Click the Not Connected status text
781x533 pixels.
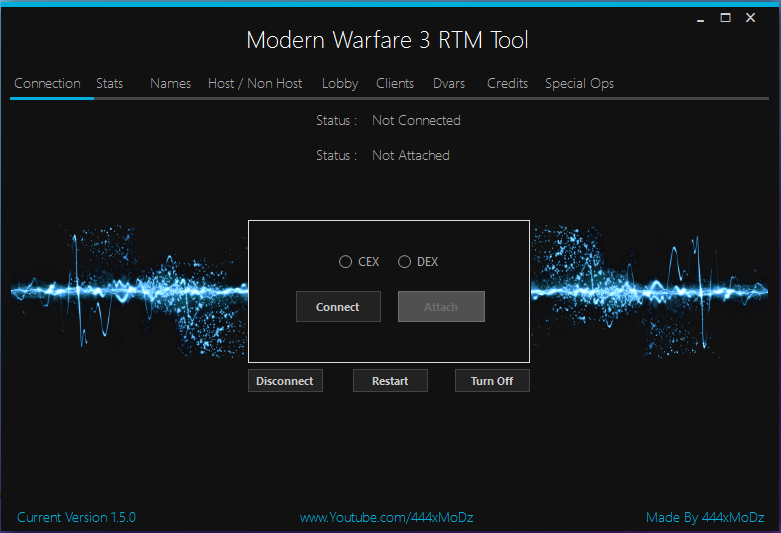(416, 121)
